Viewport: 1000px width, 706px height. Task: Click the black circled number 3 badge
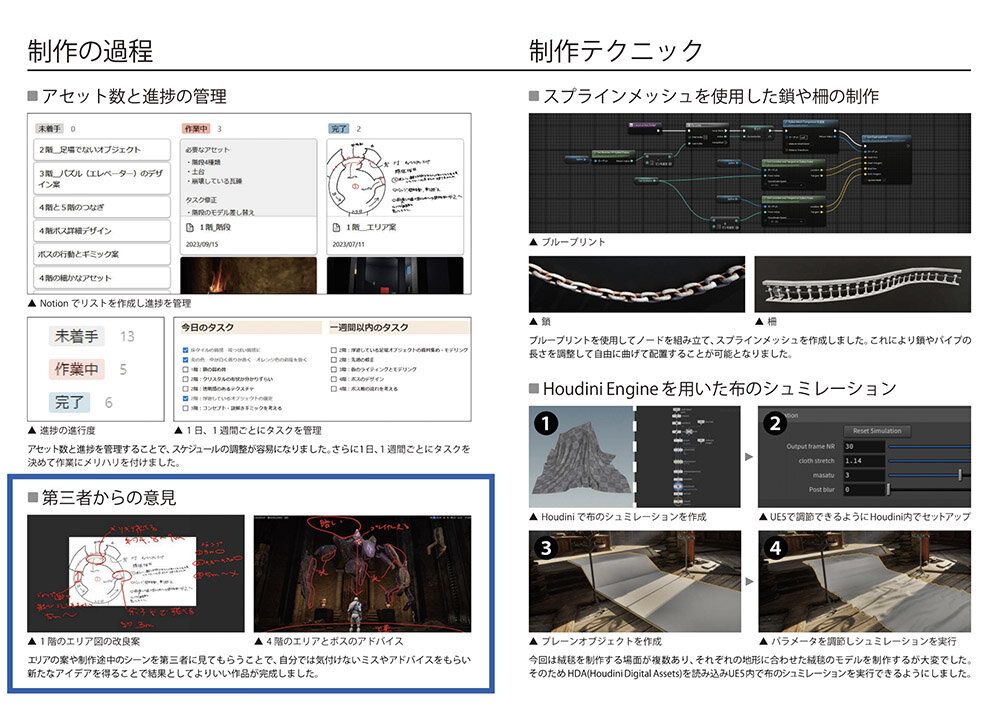pyautogui.click(x=546, y=546)
